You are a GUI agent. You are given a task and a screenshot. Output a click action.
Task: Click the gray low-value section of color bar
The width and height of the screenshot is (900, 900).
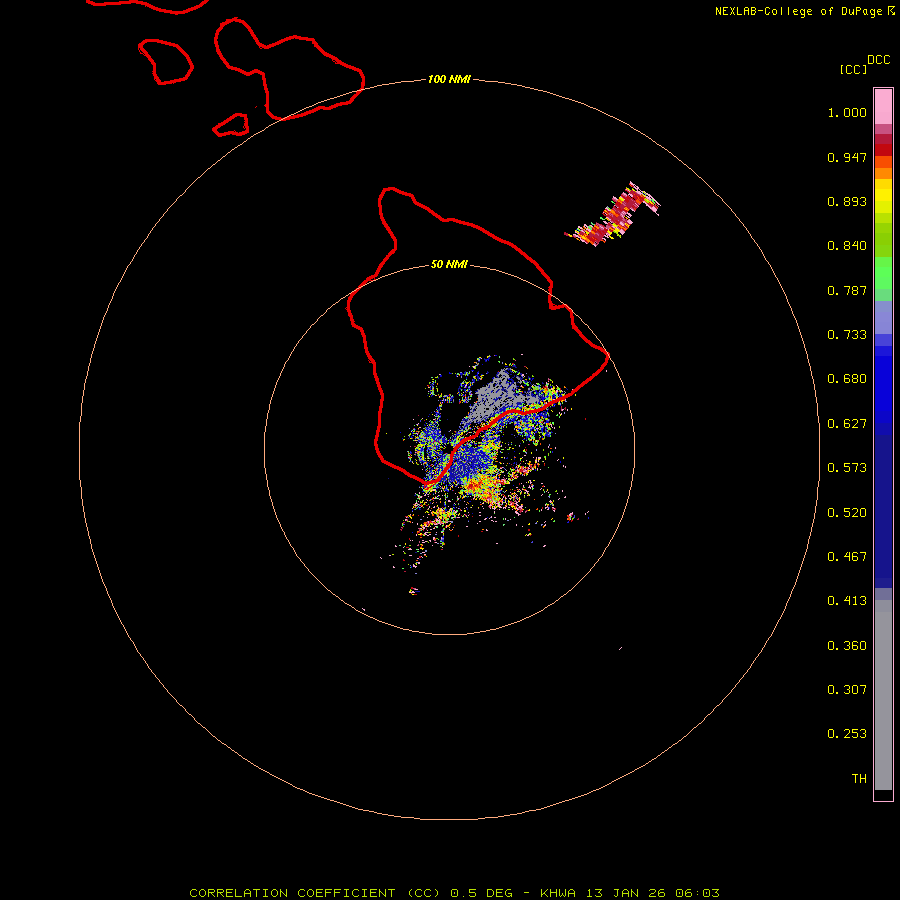pyautogui.click(x=883, y=695)
